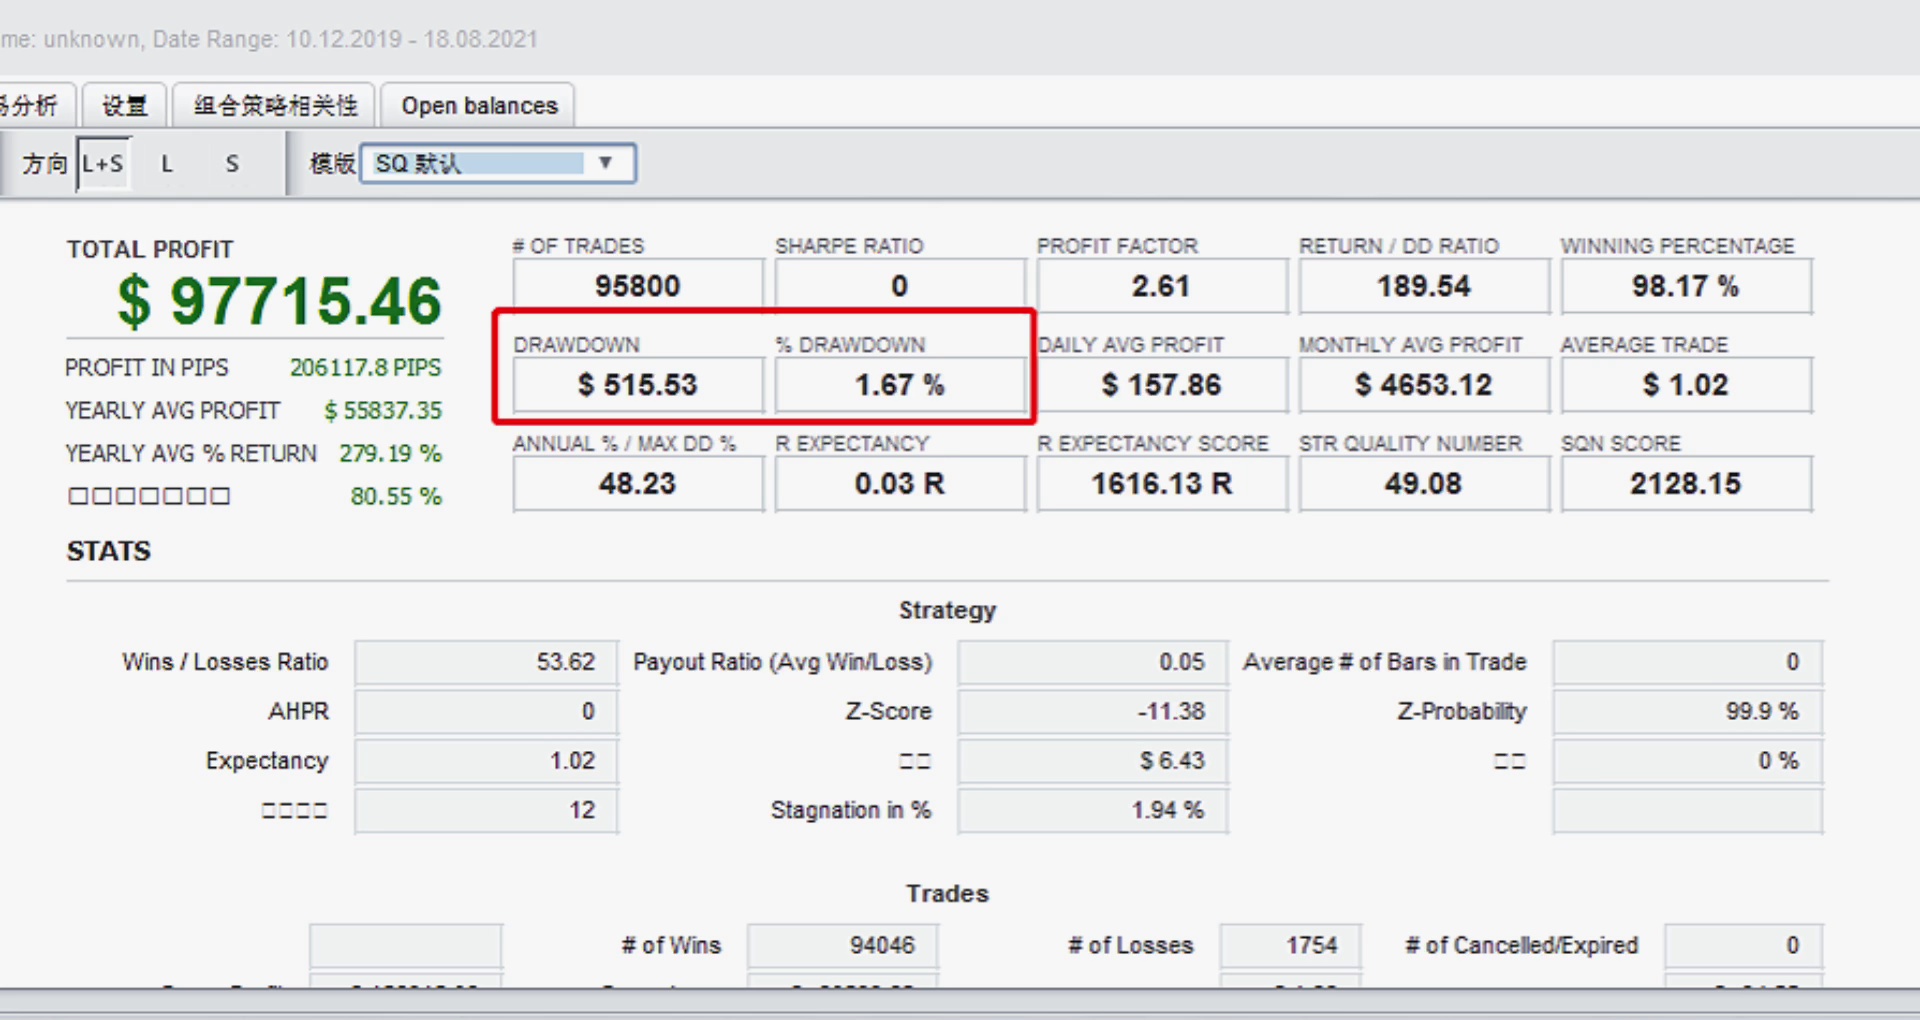Click the Wins / Losses Ratio field
Screen dimensions: 1920x1020
coord(486,662)
